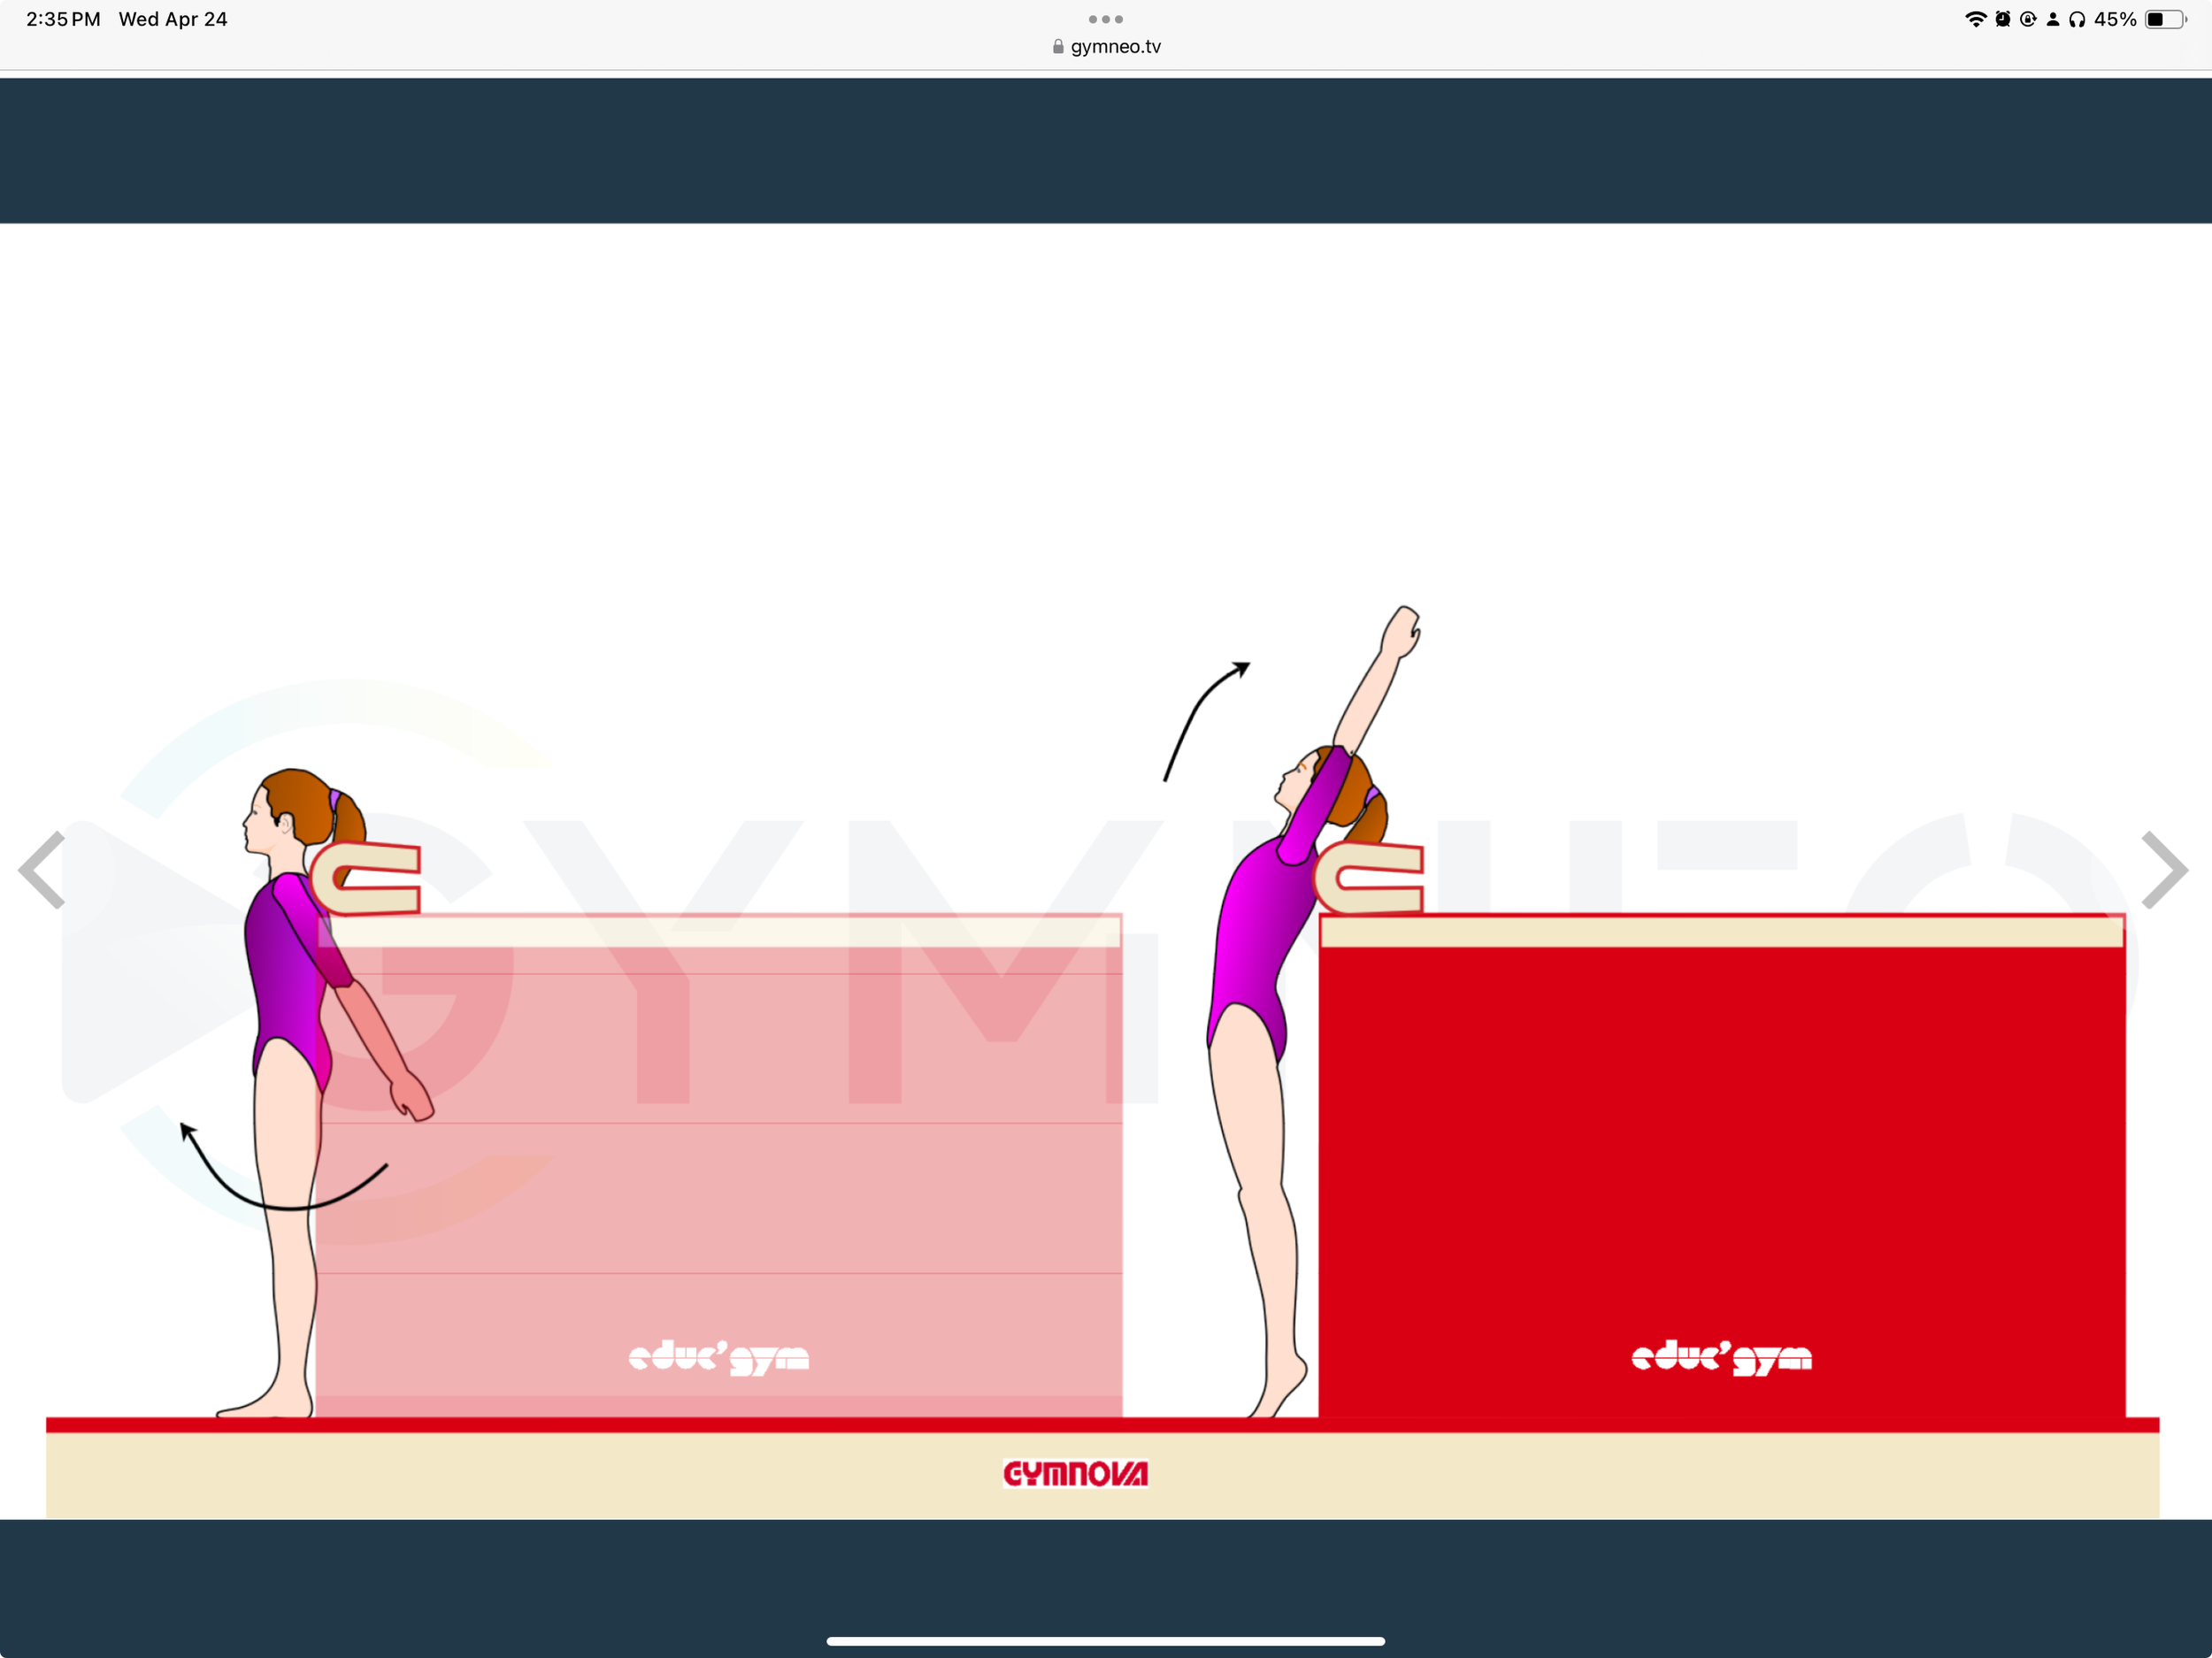Open the gymneo.tv address bar
Viewport: 2212px width, 1658px height.
coord(1115,46)
